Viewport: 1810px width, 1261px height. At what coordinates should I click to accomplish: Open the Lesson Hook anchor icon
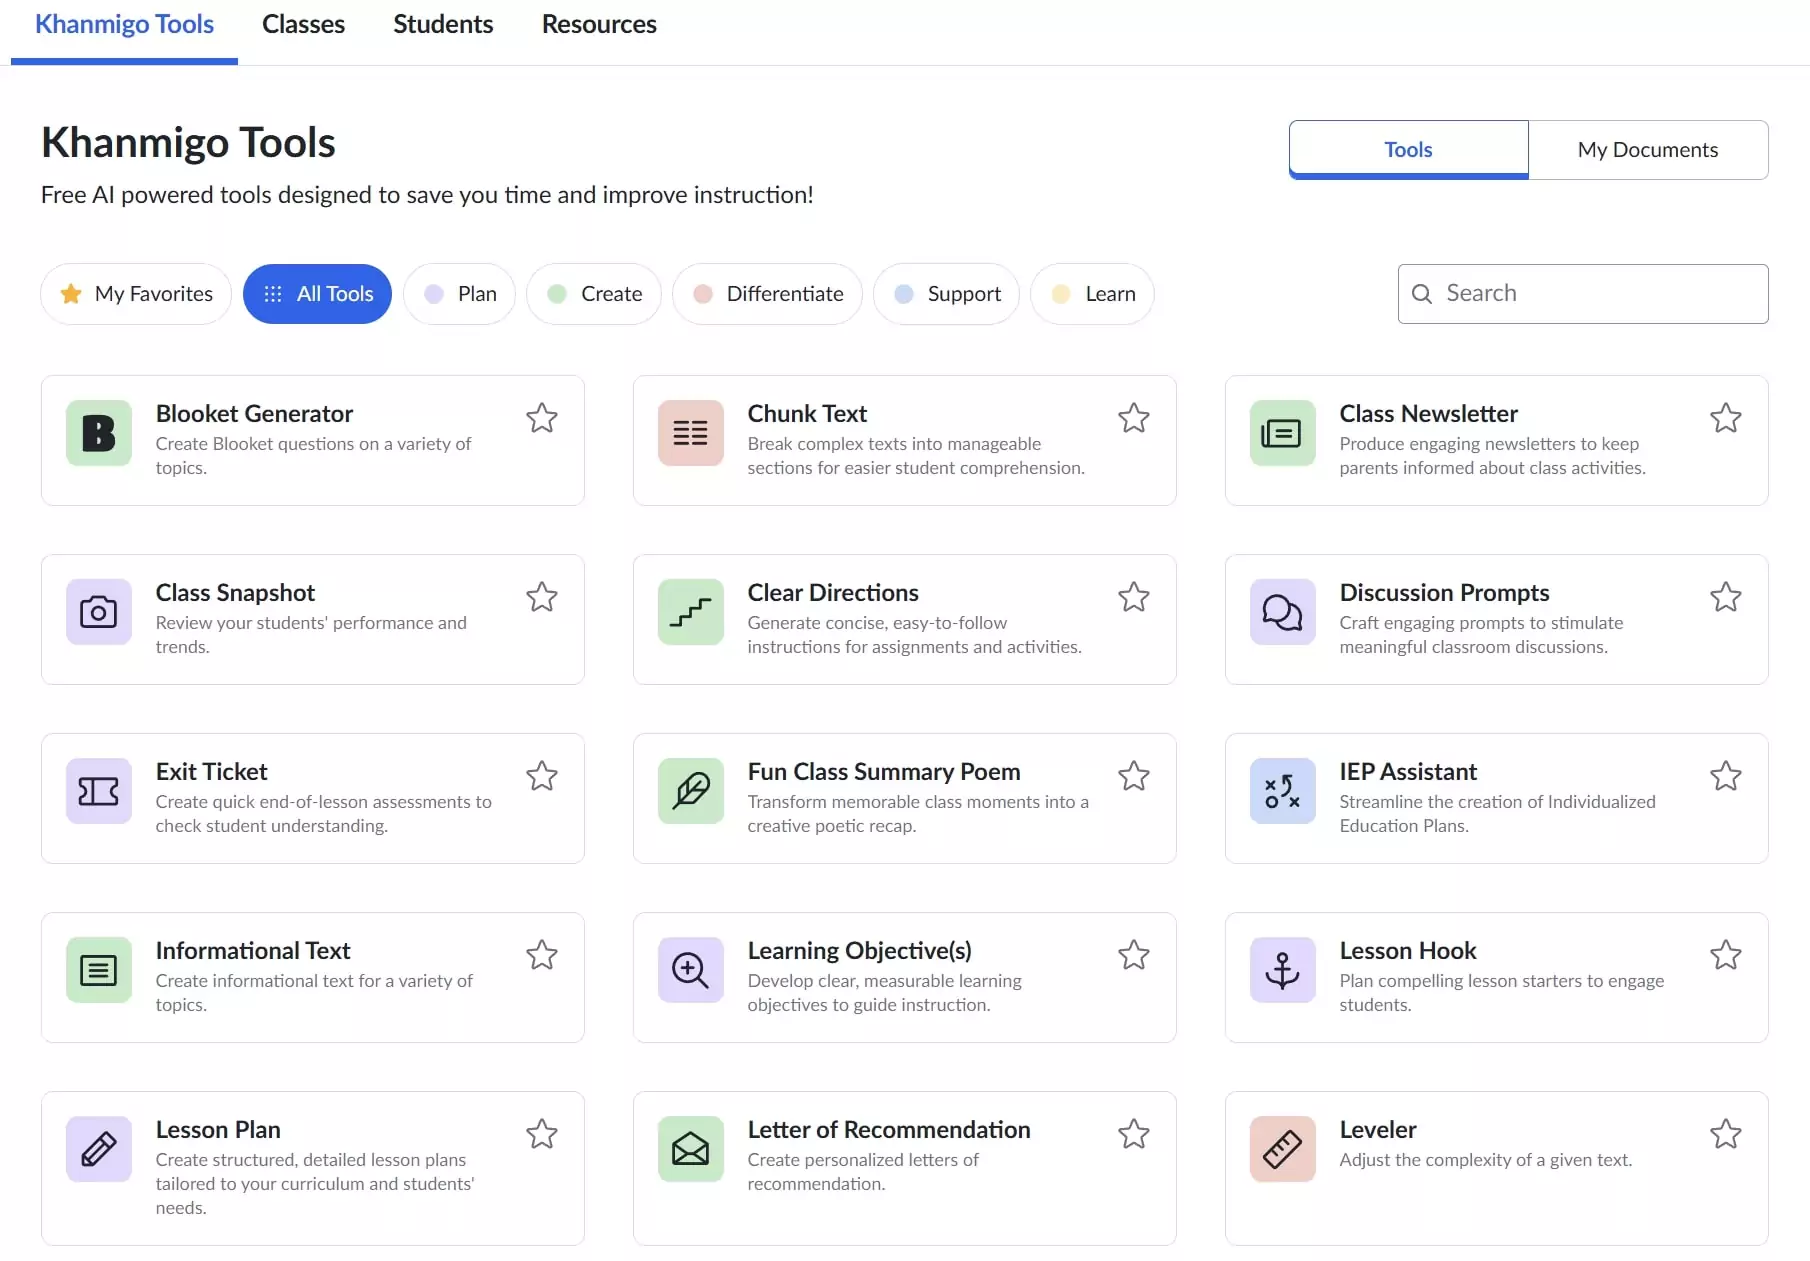[1282, 970]
